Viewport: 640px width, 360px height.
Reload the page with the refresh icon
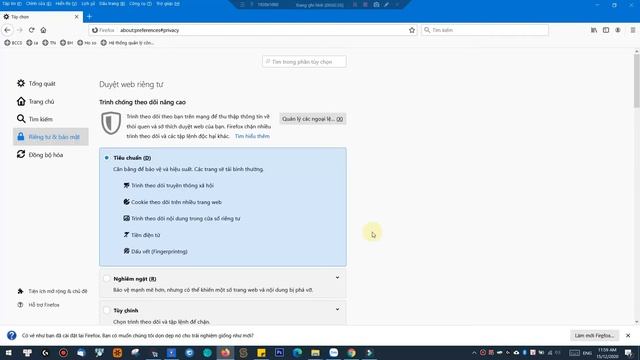[31, 30]
